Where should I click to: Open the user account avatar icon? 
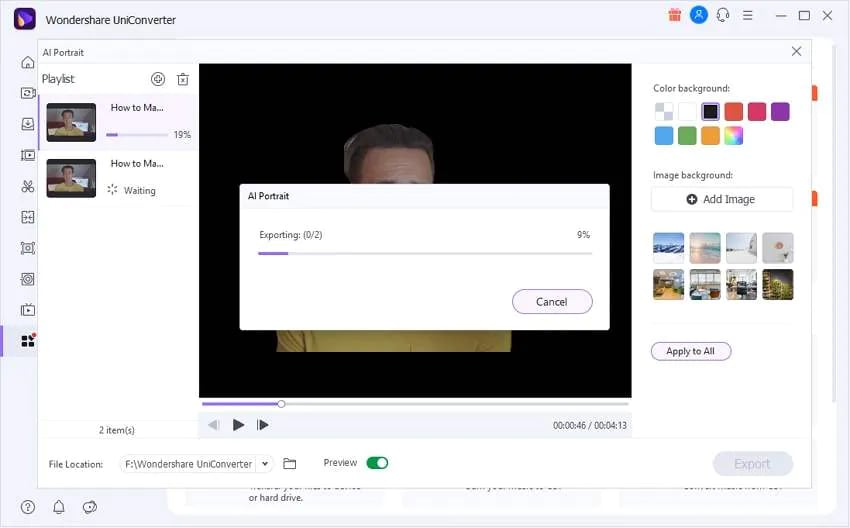coord(699,15)
